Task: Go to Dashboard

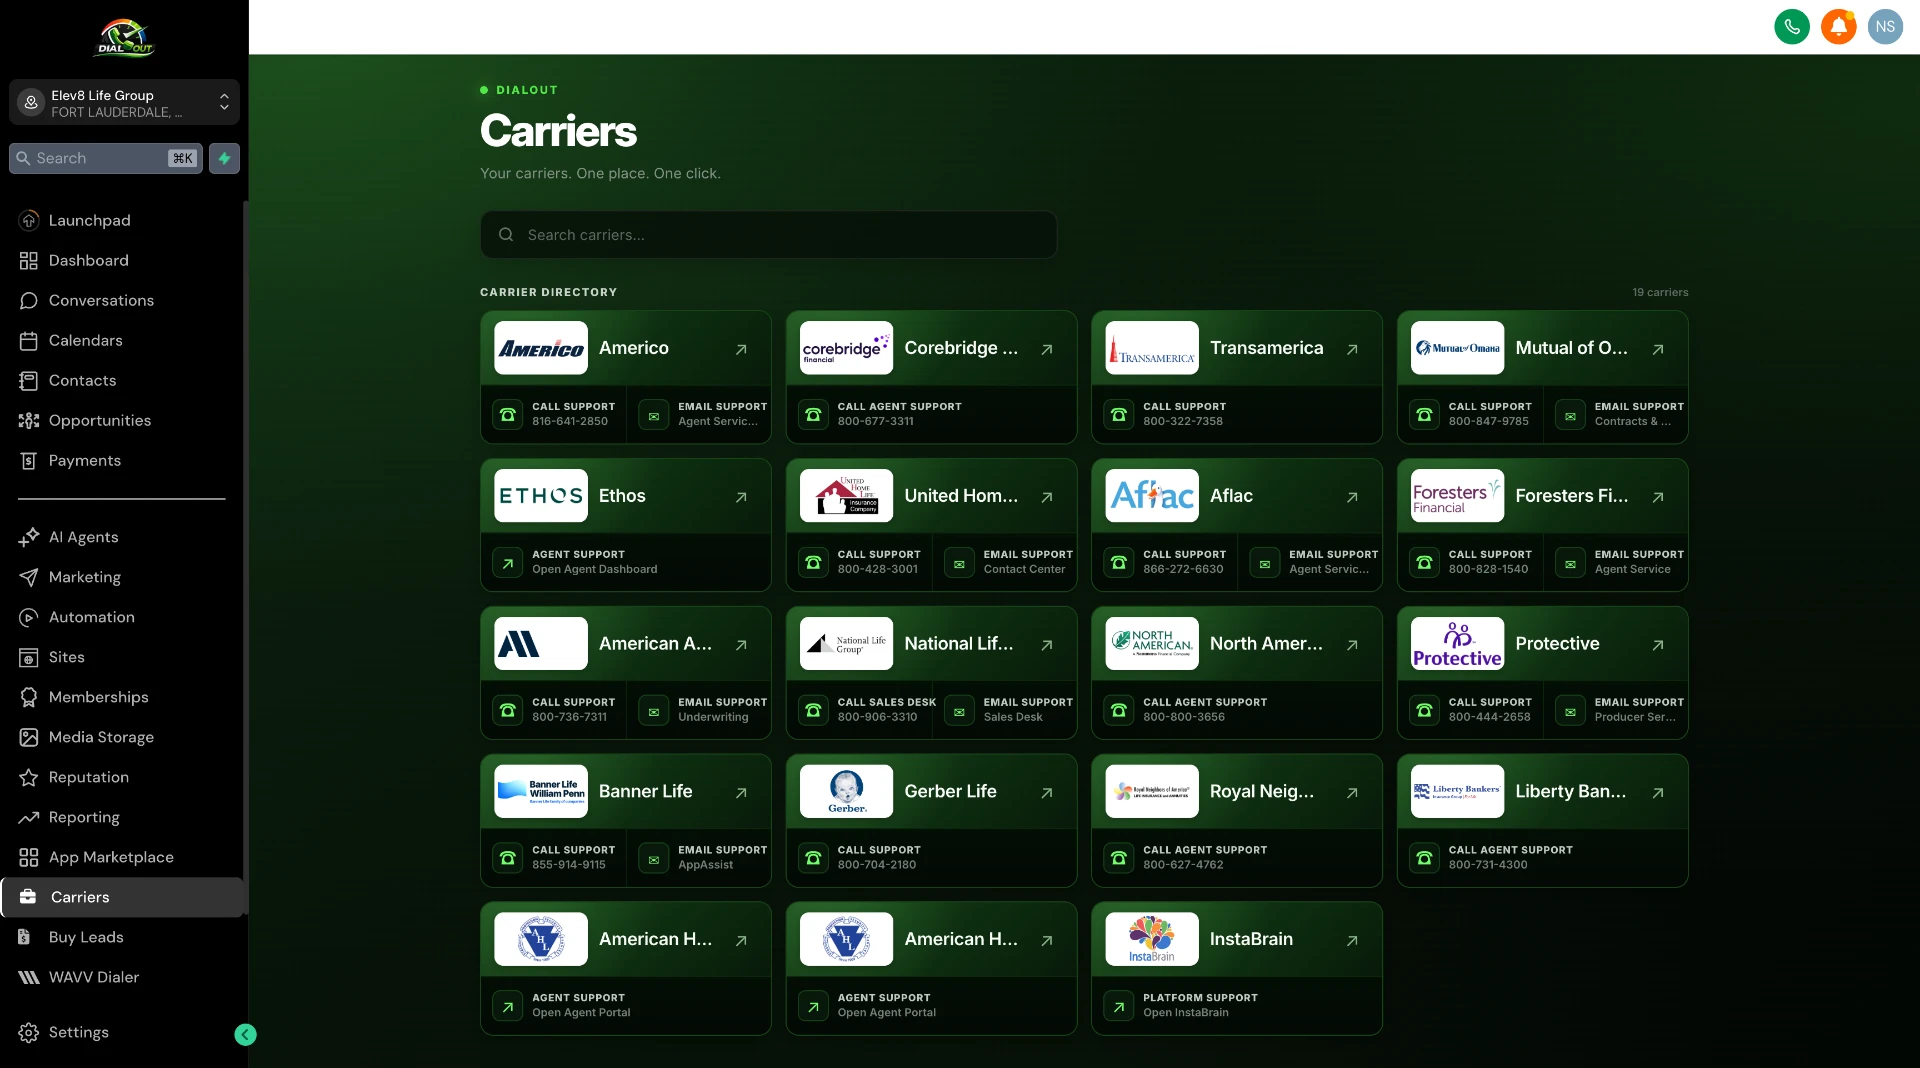Action: 122,260
